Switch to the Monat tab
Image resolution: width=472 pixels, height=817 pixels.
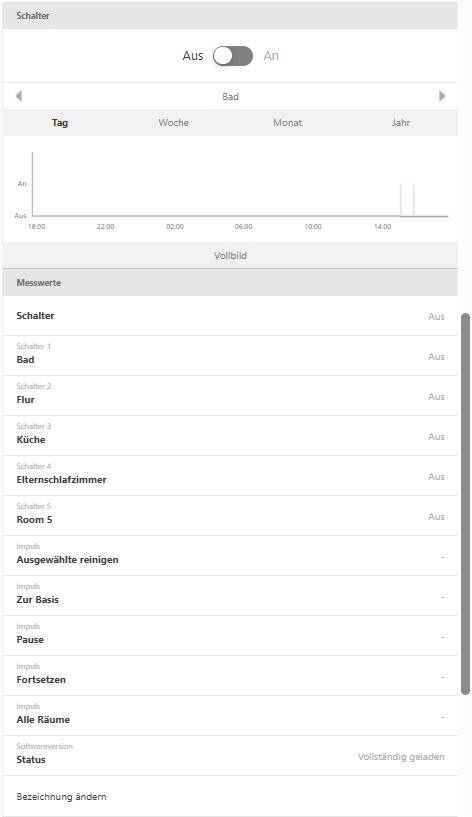[288, 122]
